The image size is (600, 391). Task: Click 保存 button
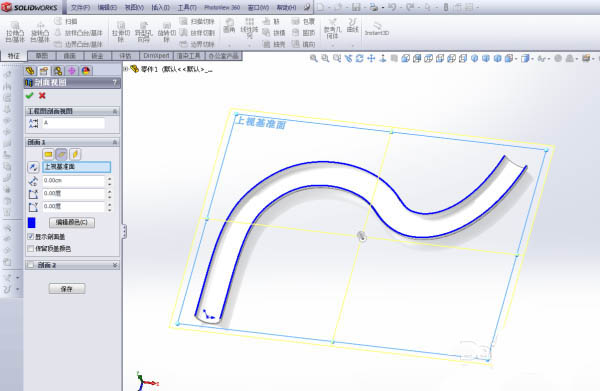pyautogui.click(x=67, y=289)
